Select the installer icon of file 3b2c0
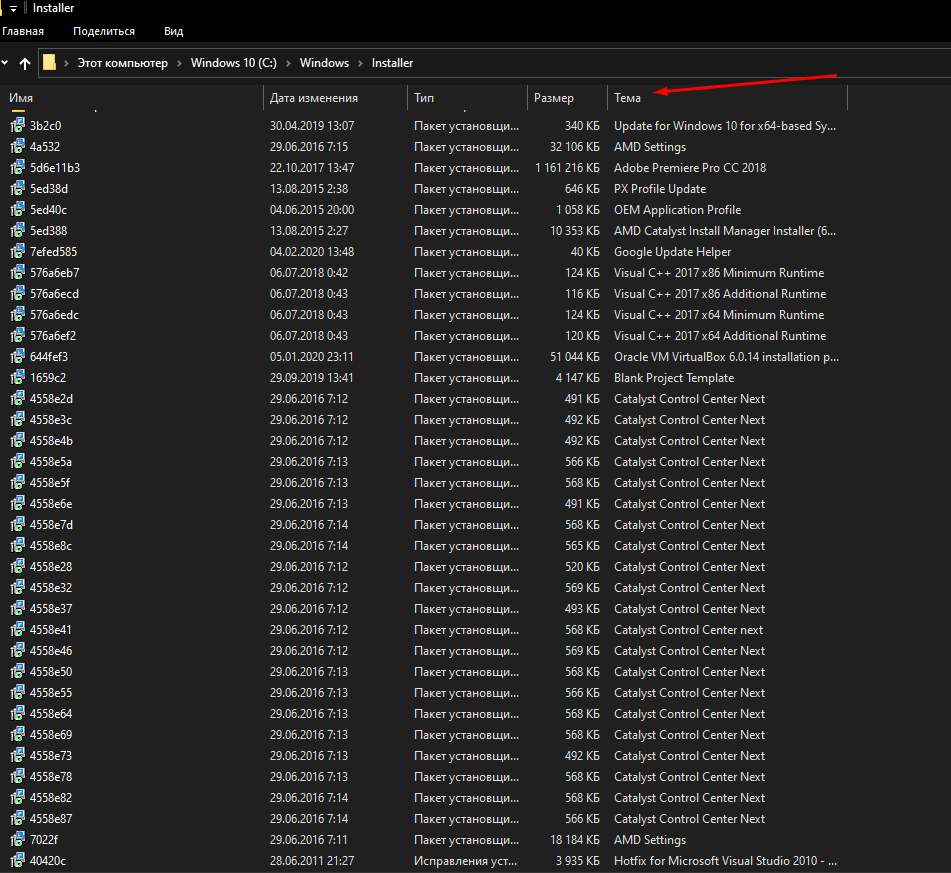The image size is (951, 873). tap(18, 125)
